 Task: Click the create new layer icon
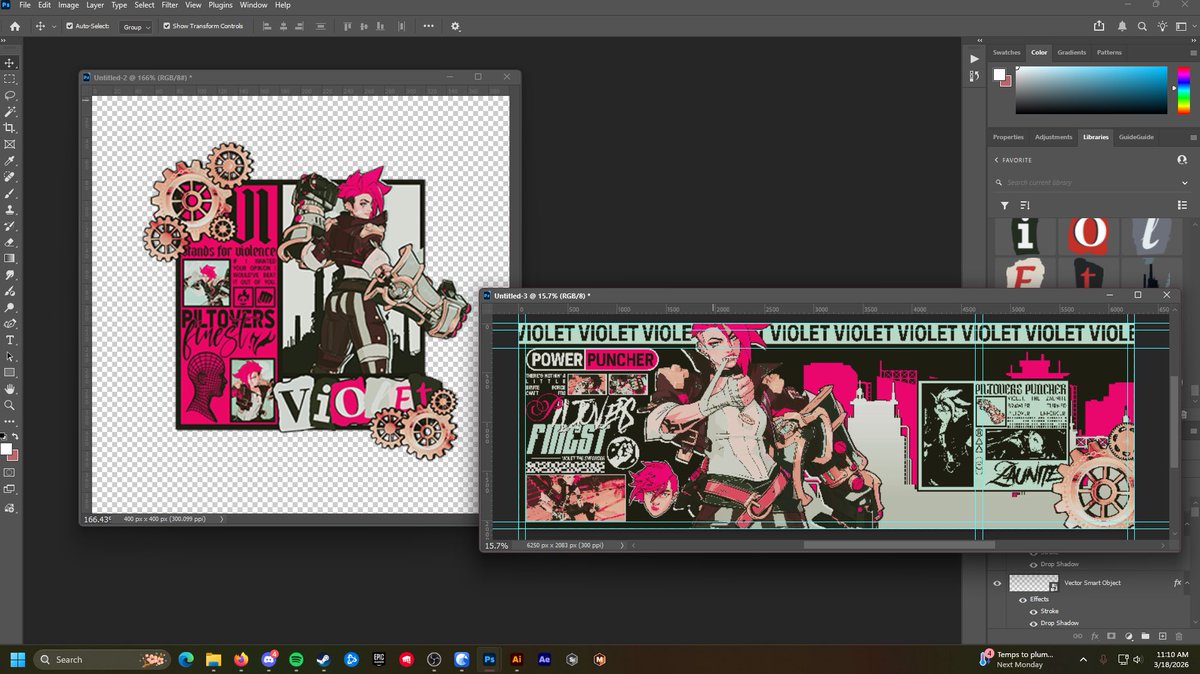(1162, 636)
